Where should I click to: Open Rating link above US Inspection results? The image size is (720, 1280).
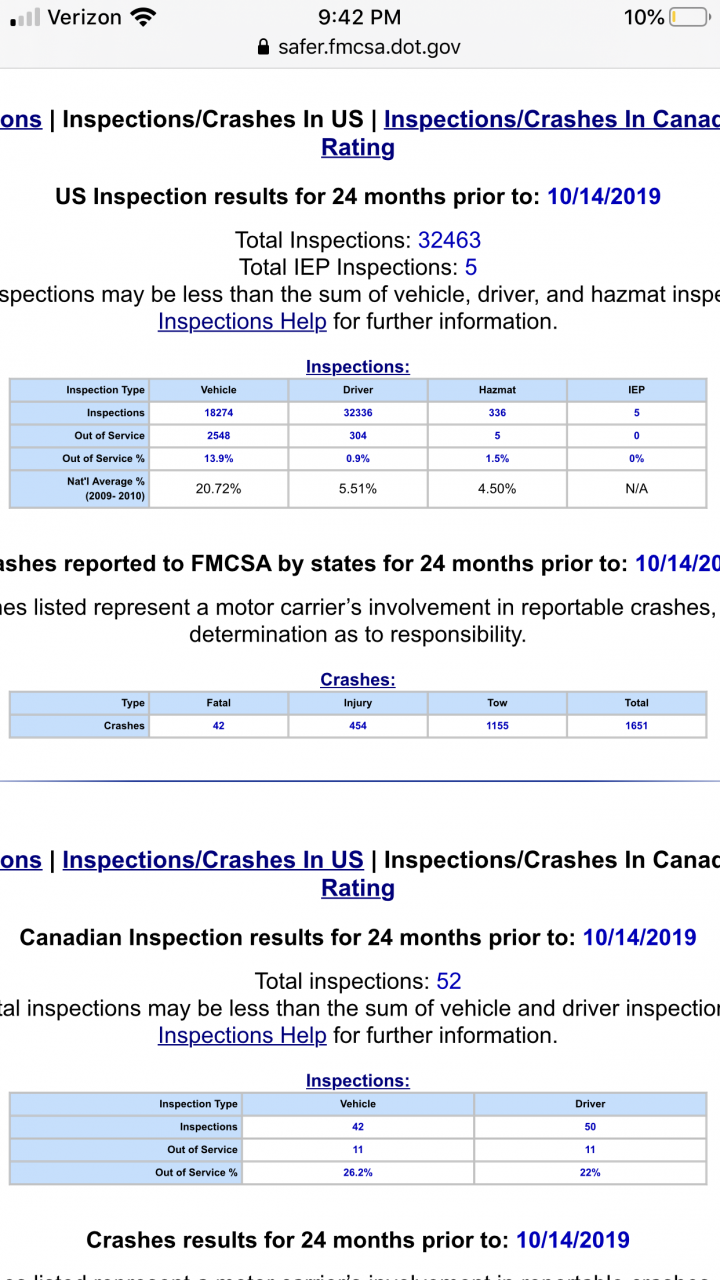pyautogui.click(x=358, y=148)
